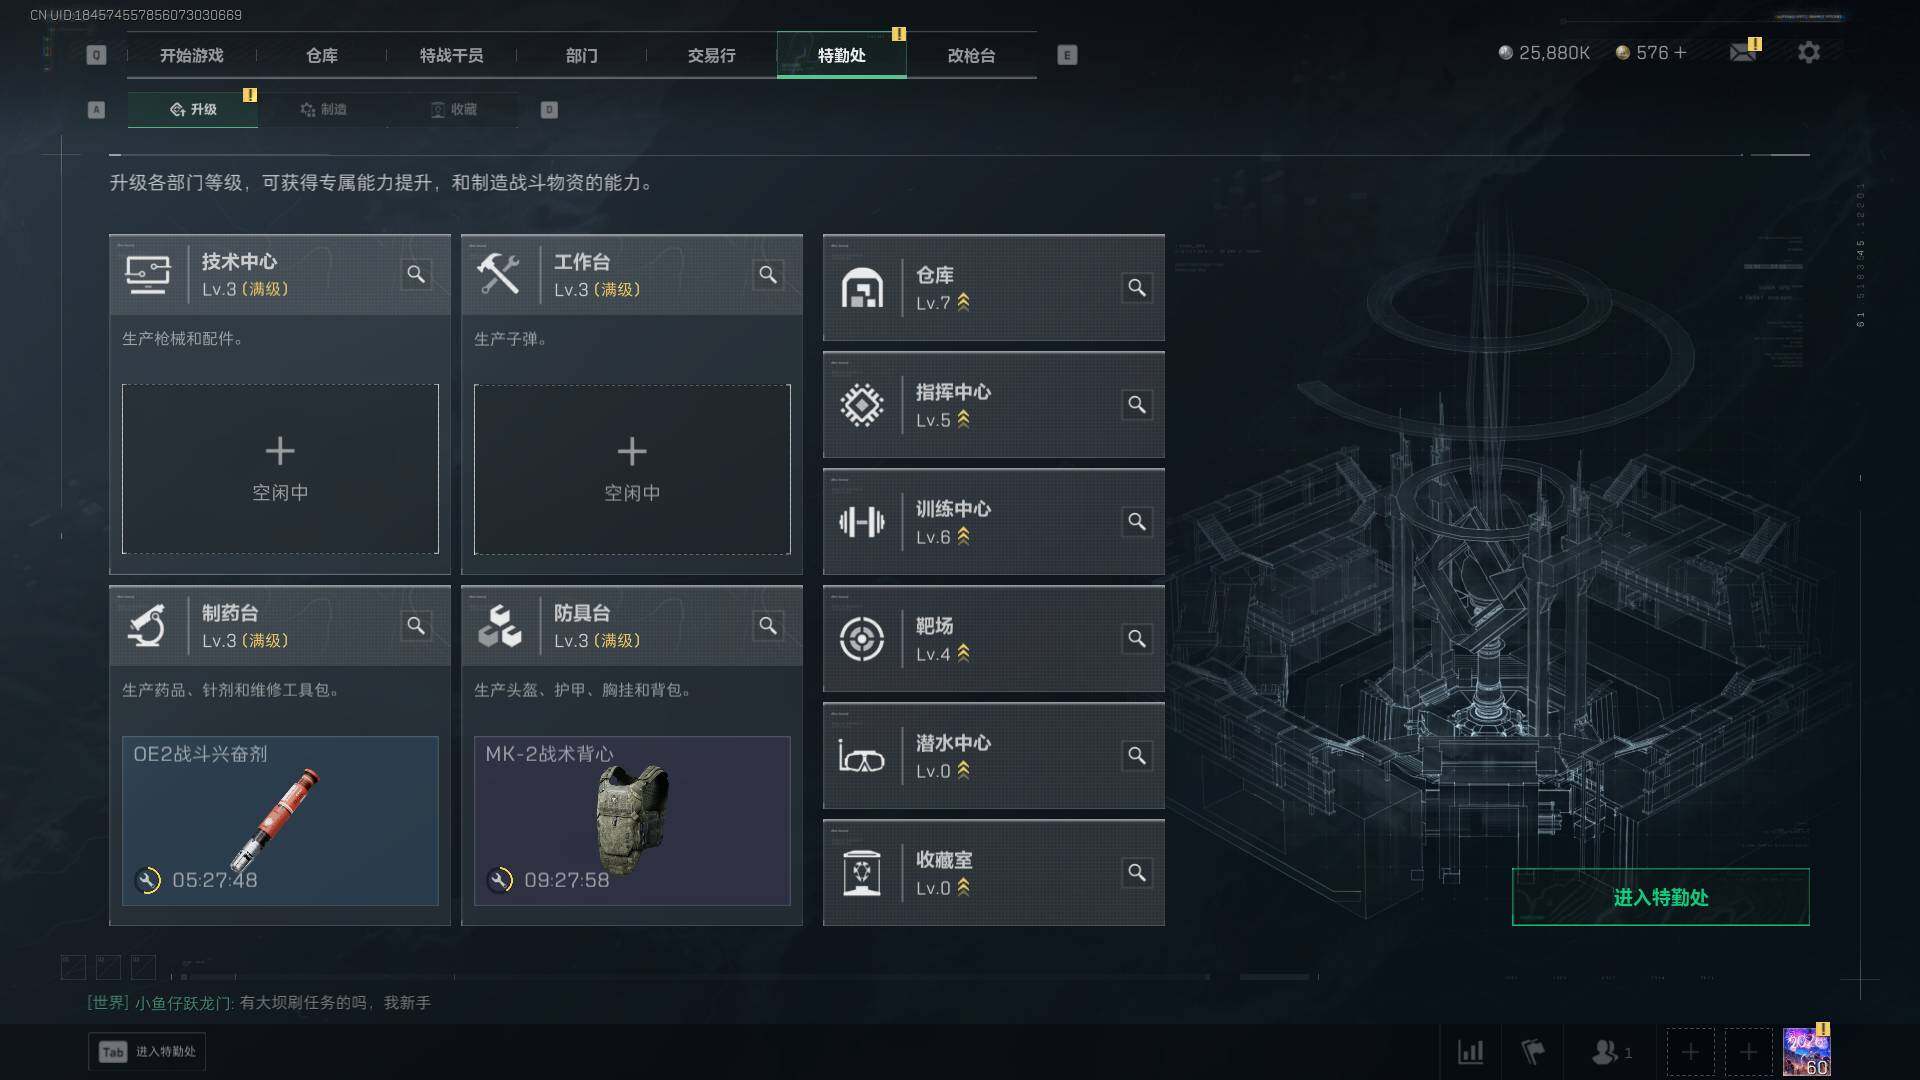Open the mail envelope icon

pyautogui.click(x=1743, y=52)
